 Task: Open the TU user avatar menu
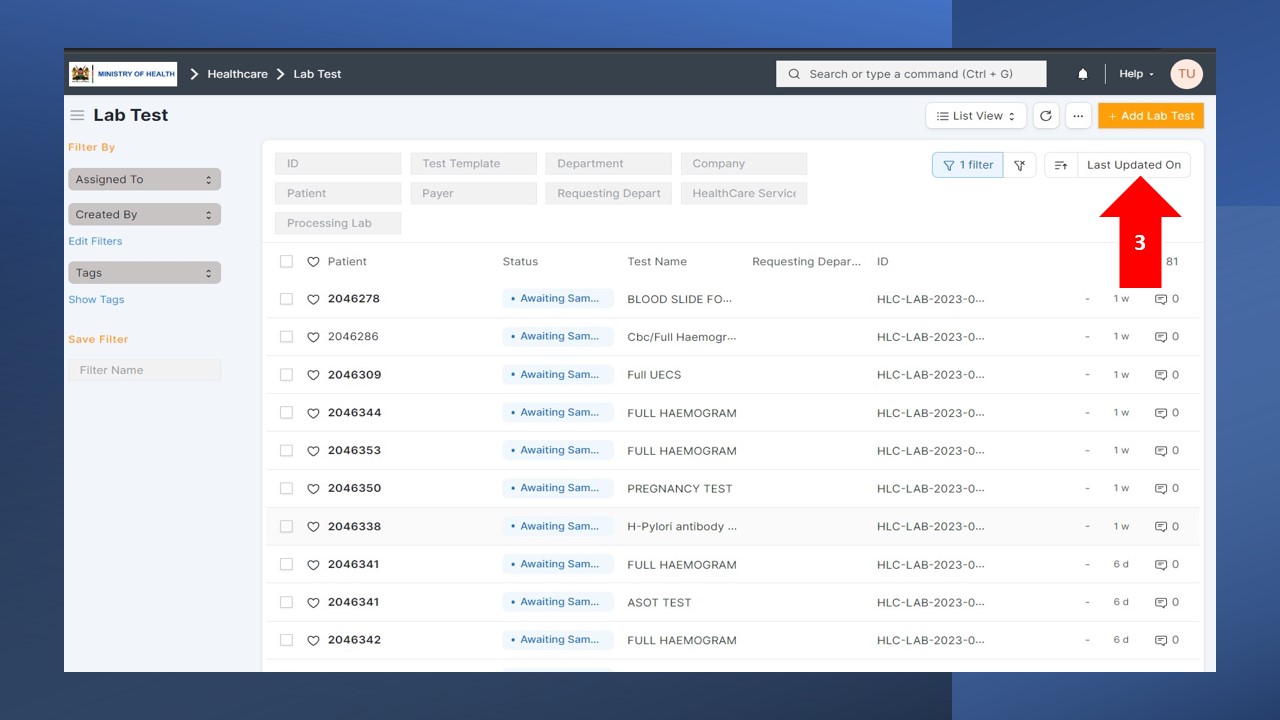click(x=1186, y=74)
